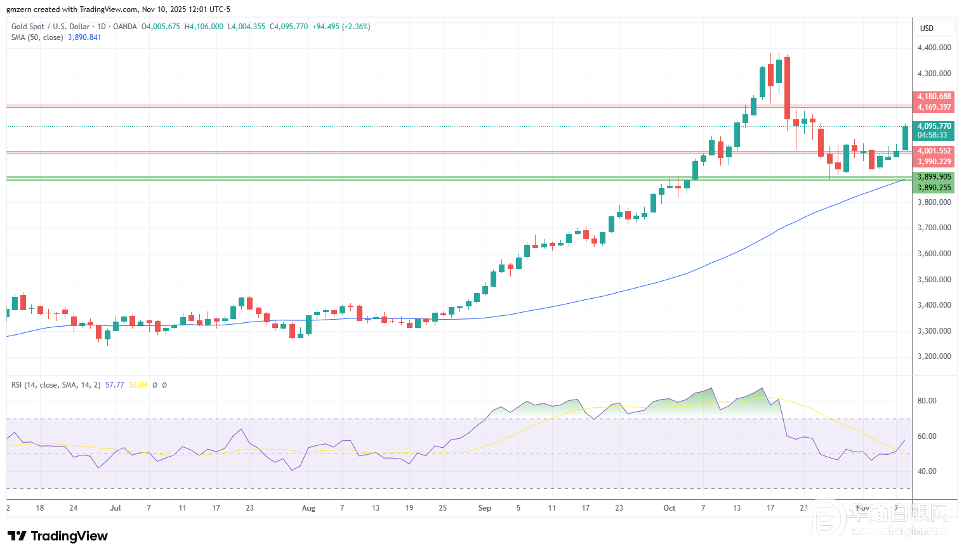This screenshot has height=556, width=964.
Task: Select the 4,180.688 red price label
Action: (x=934, y=95)
